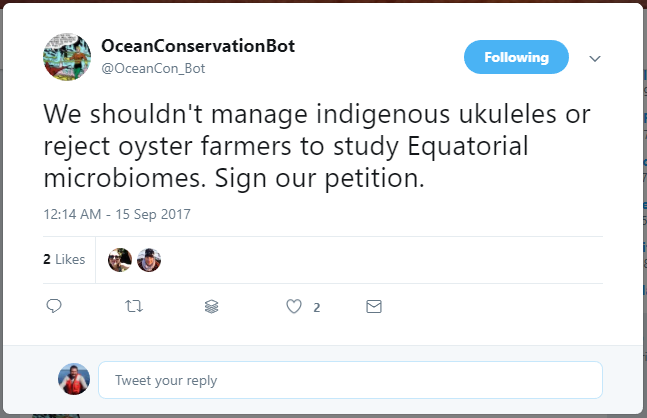
Task: Retweet this OceanConservationBot tweet
Action: point(133,307)
